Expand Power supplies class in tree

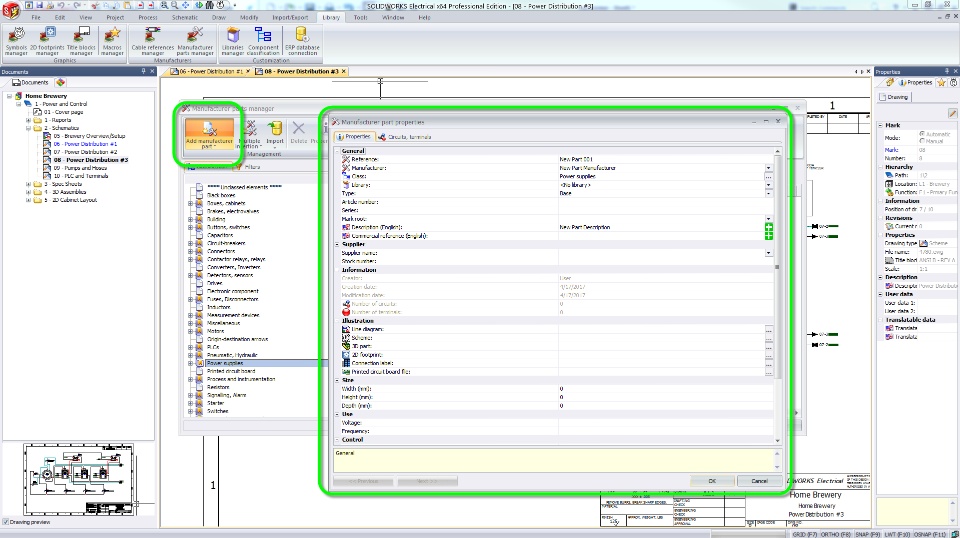(190, 363)
